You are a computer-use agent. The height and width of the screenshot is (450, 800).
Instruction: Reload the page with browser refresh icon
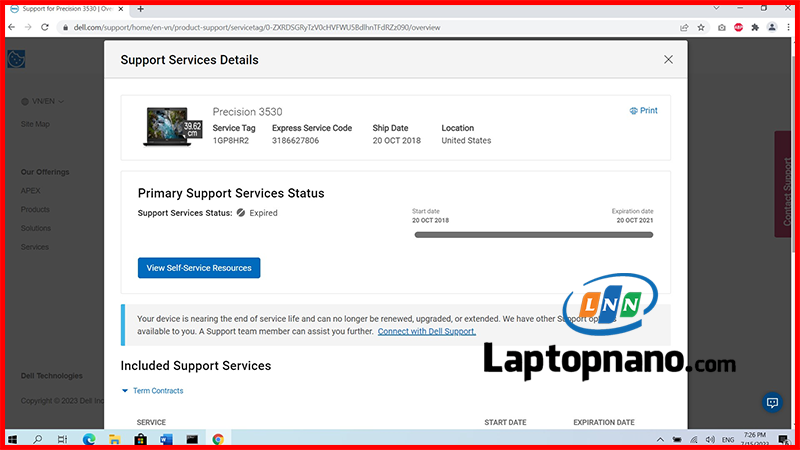click(x=45, y=27)
